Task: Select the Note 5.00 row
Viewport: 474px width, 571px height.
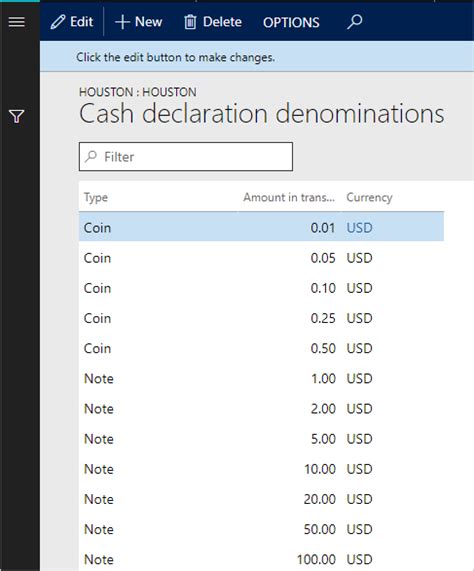Action: pyautogui.click(x=261, y=439)
